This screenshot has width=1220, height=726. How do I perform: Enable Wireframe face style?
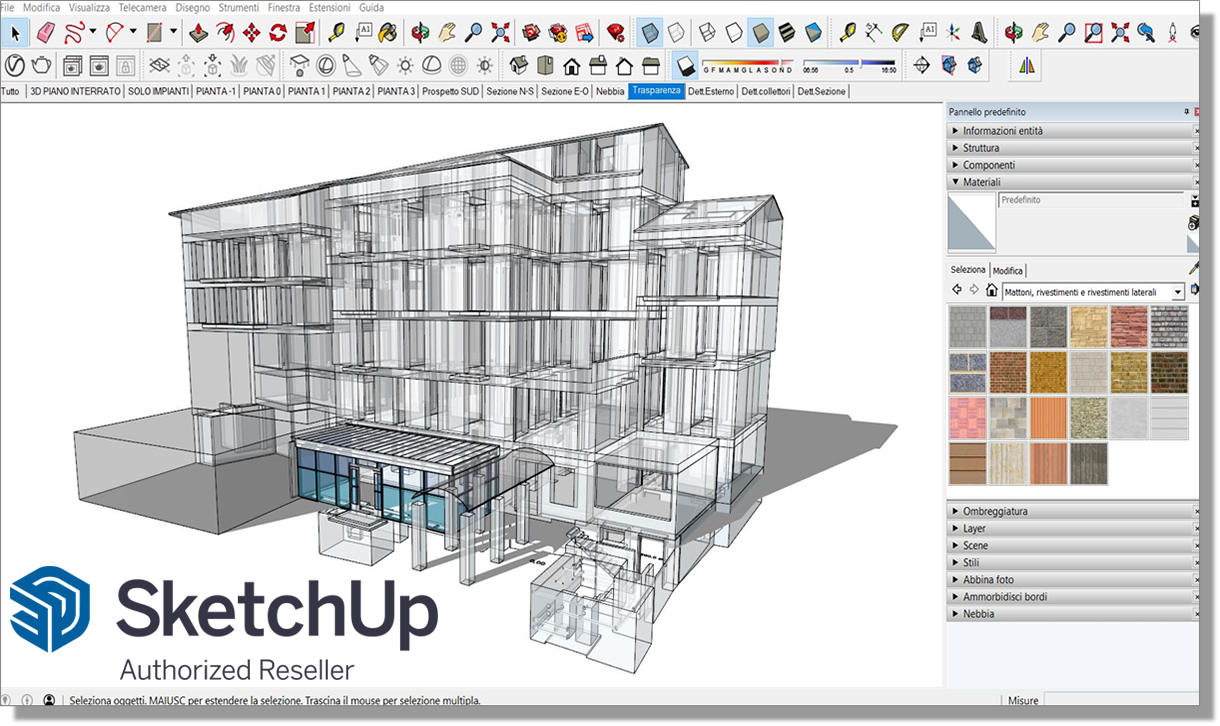(709, 33)
